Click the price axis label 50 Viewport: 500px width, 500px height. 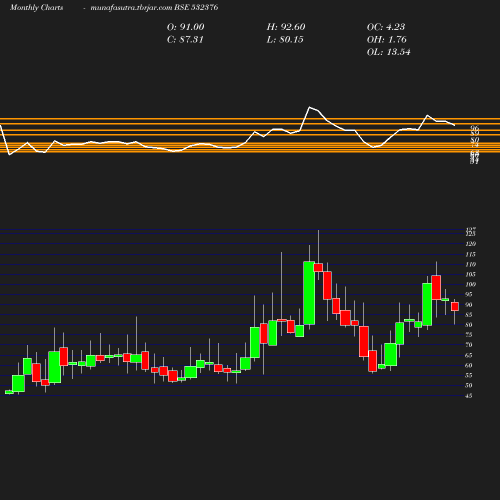469,386
